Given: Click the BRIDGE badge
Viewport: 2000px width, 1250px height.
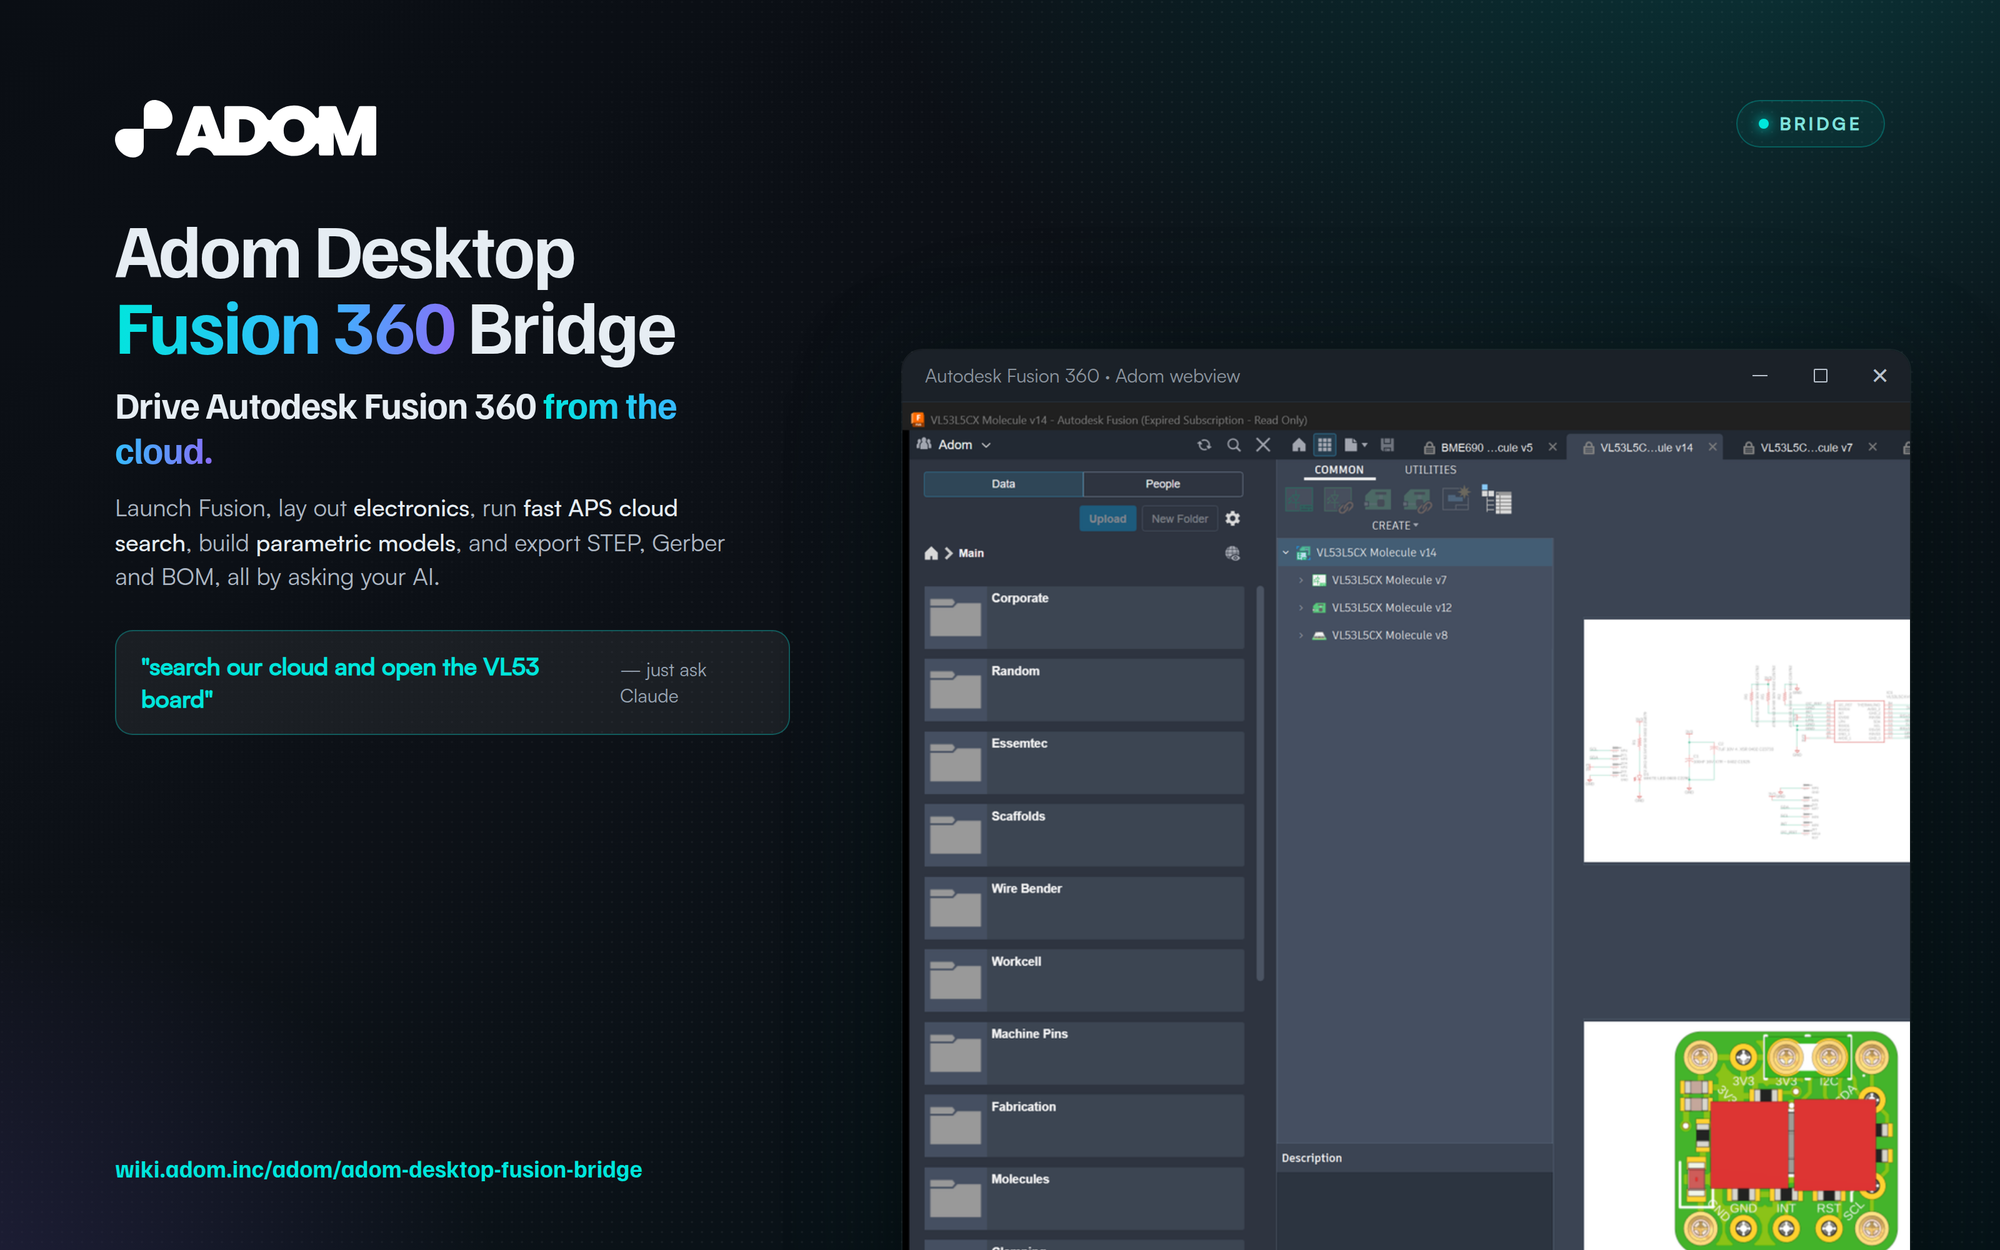Looking at the screenshot, I should pyautogui.click(x=1810, y=124).
